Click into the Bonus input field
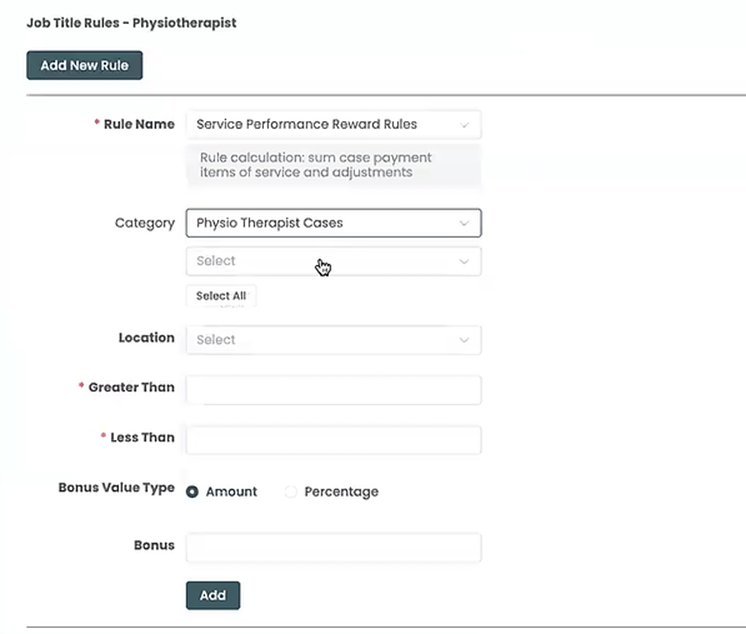The height and width of the screenshot is (634, 746). [x=333, y=547]
